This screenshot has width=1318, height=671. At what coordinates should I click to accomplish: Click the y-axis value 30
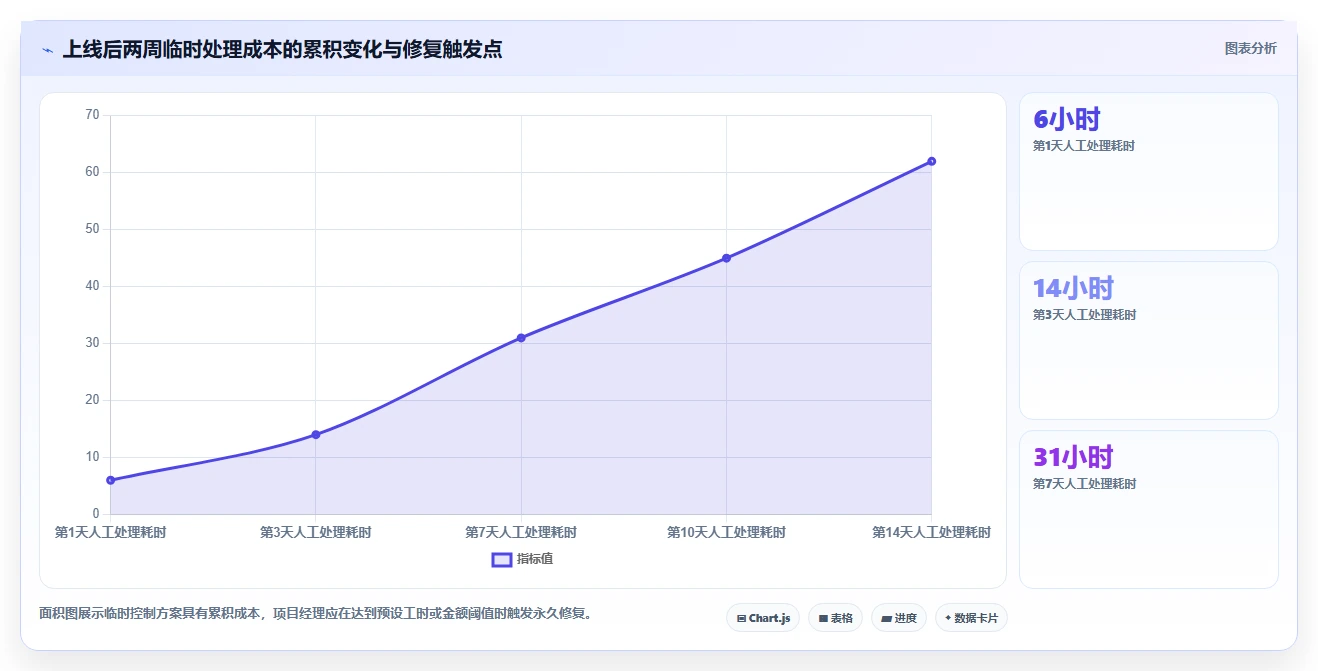click(92, 343)
